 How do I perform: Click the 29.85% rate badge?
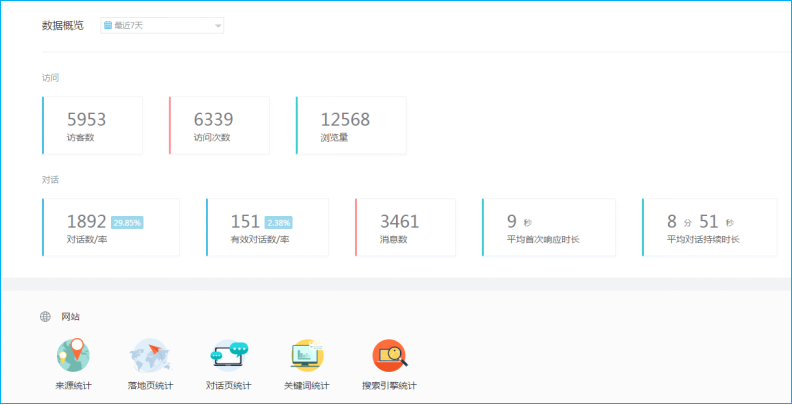[x=127, y=222]
